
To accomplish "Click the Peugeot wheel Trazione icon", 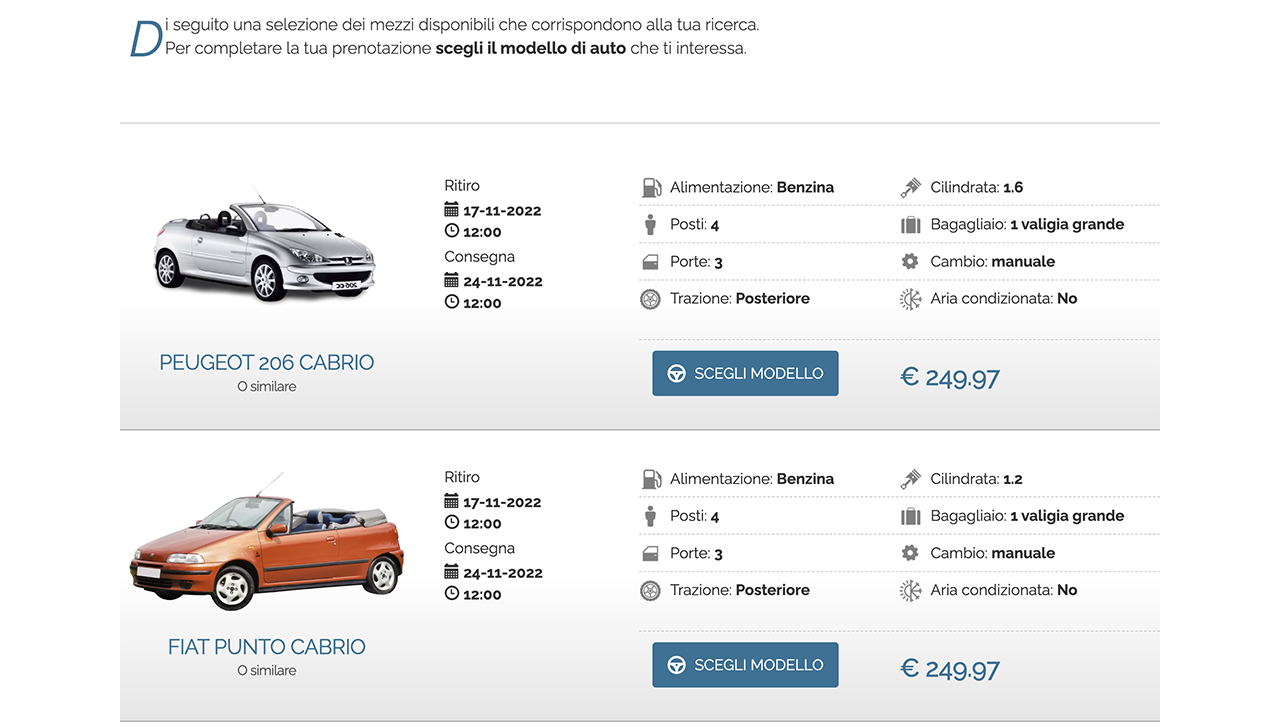I will [650, 299].
